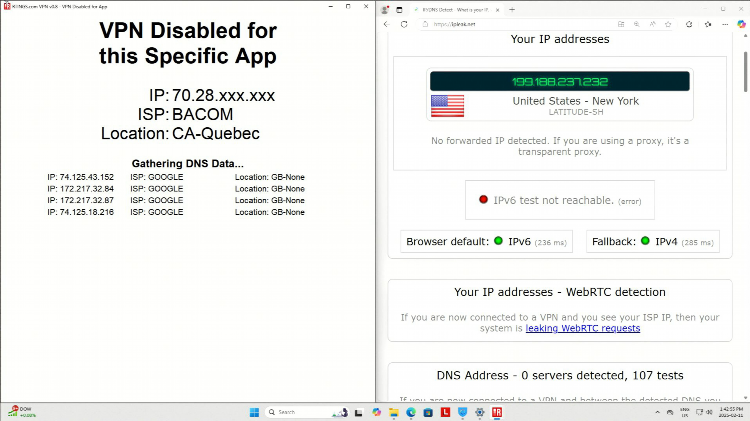Open split screen icon in address bar
The height and width of the screenshot is (421, 750).
coord(621,24)
